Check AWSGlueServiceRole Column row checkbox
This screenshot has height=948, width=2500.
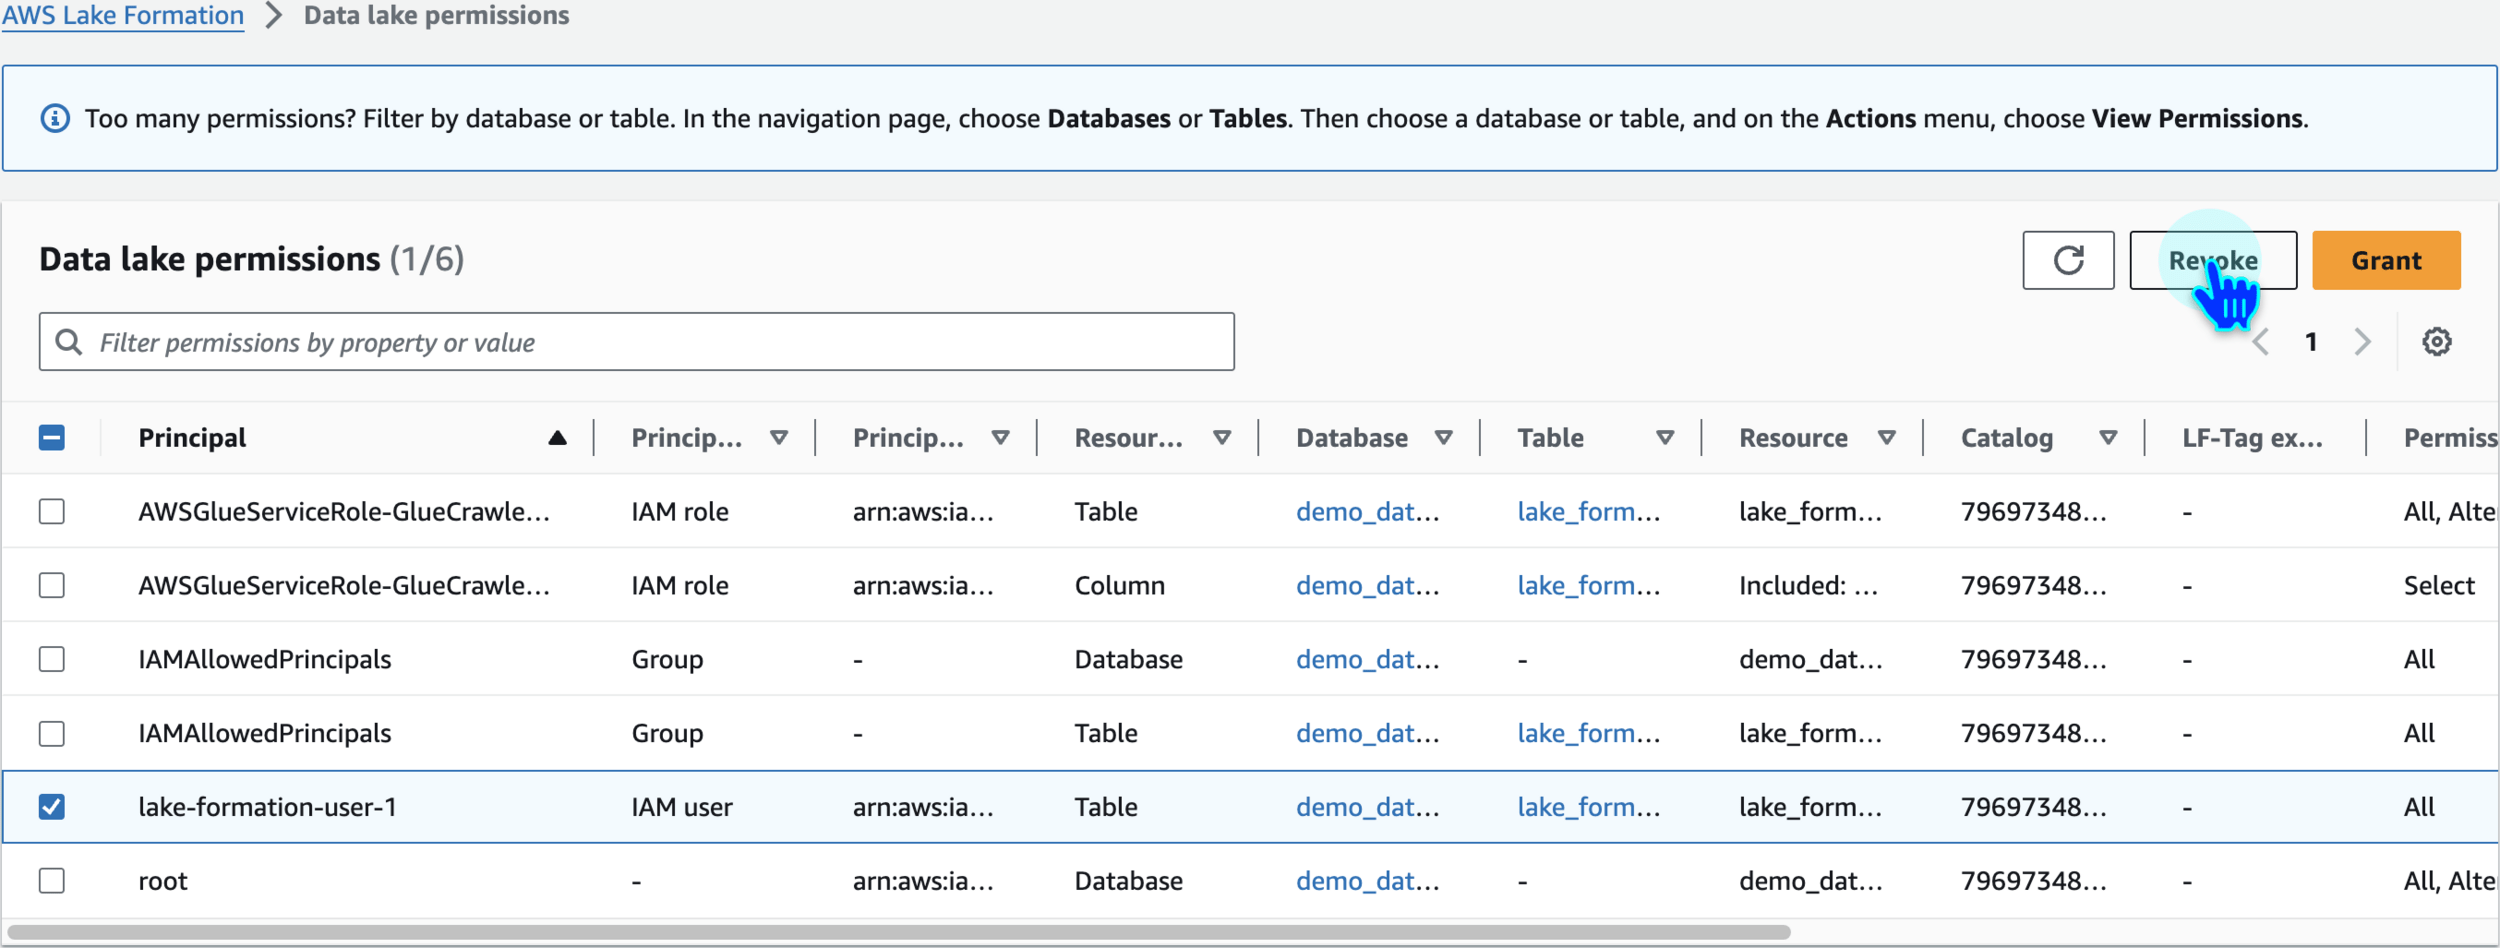click(52, 585)
